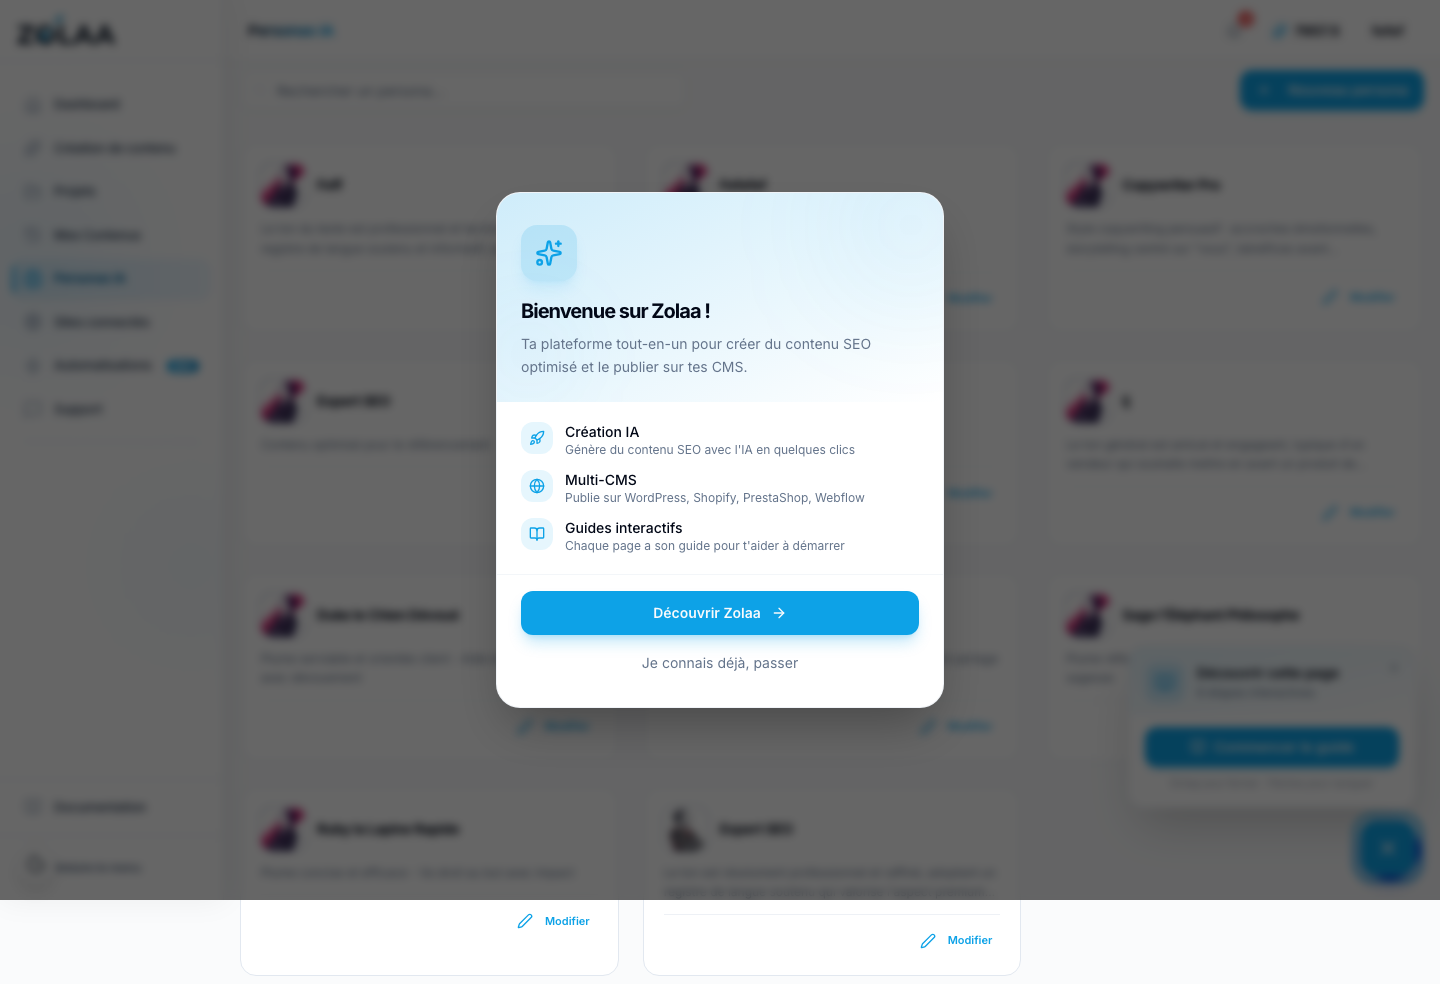Click the blurred round floating plus button

(1389, 849)
